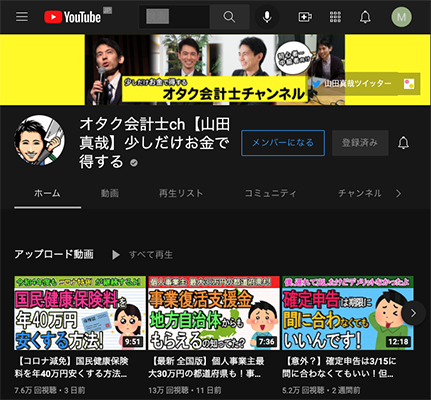Image resolution: width=431 pixels, height=400 pixels.
Task: Click the 登録済み subscribed button
Action: tap(360, 143)
